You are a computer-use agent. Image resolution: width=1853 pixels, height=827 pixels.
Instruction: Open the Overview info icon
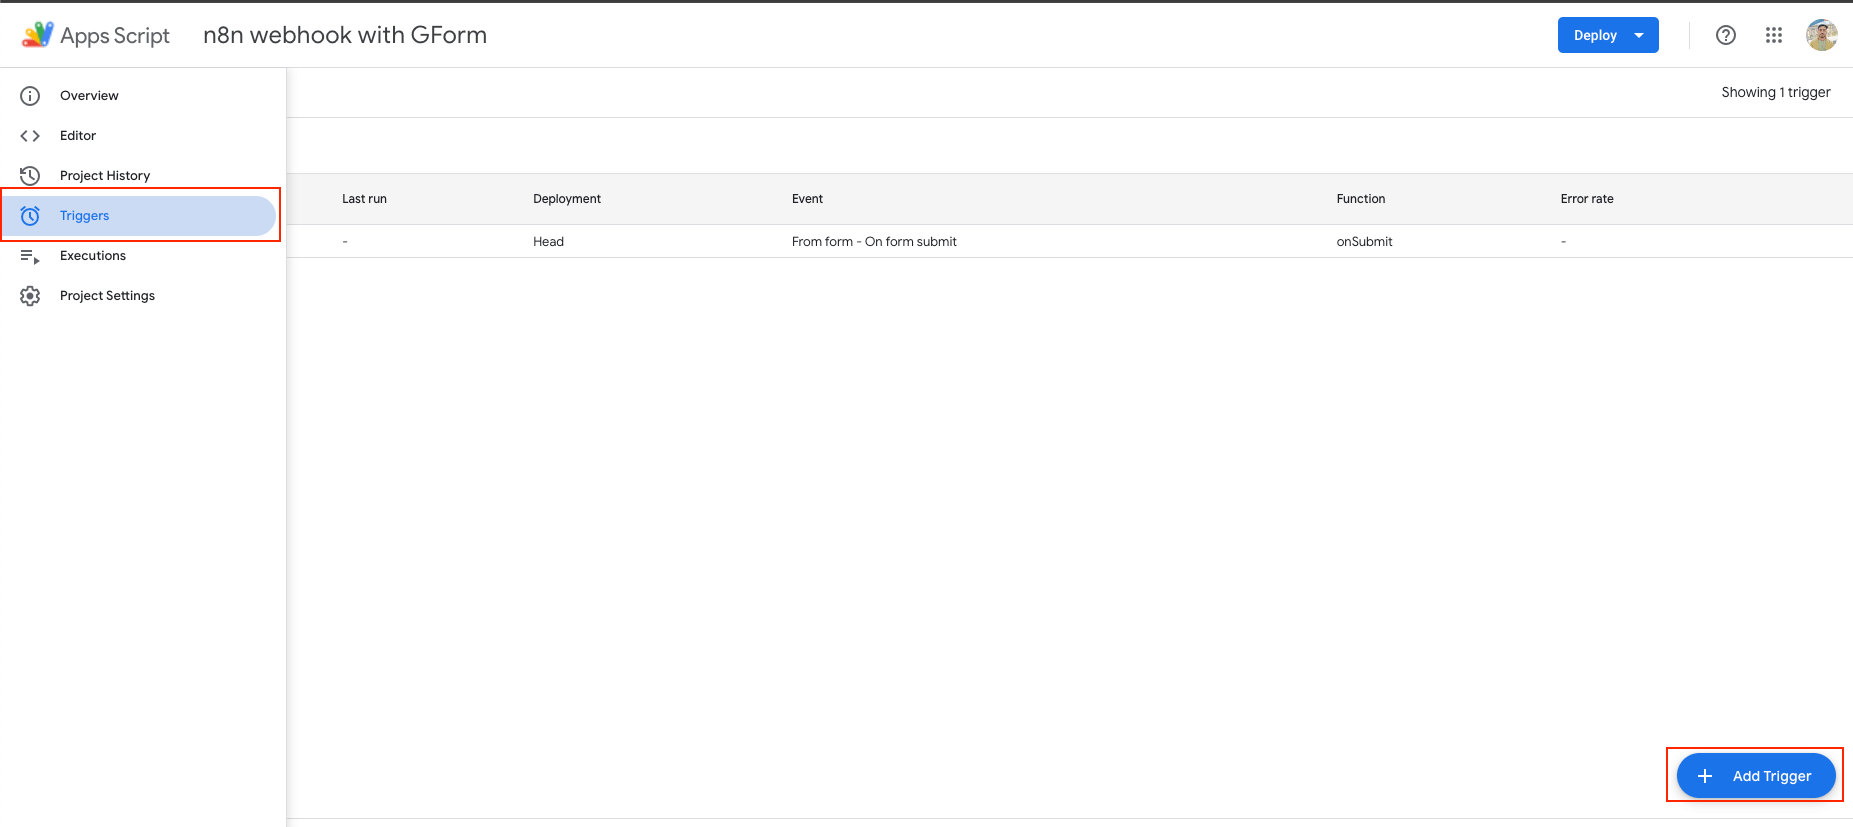tap(30, 96)
